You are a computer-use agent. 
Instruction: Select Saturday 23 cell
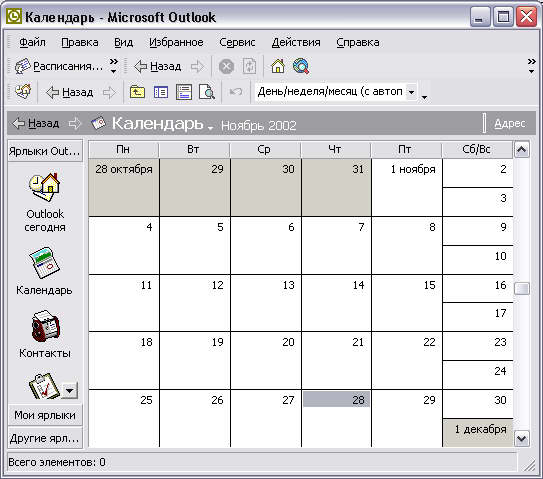pyautogui.click(x=478, y=346)
